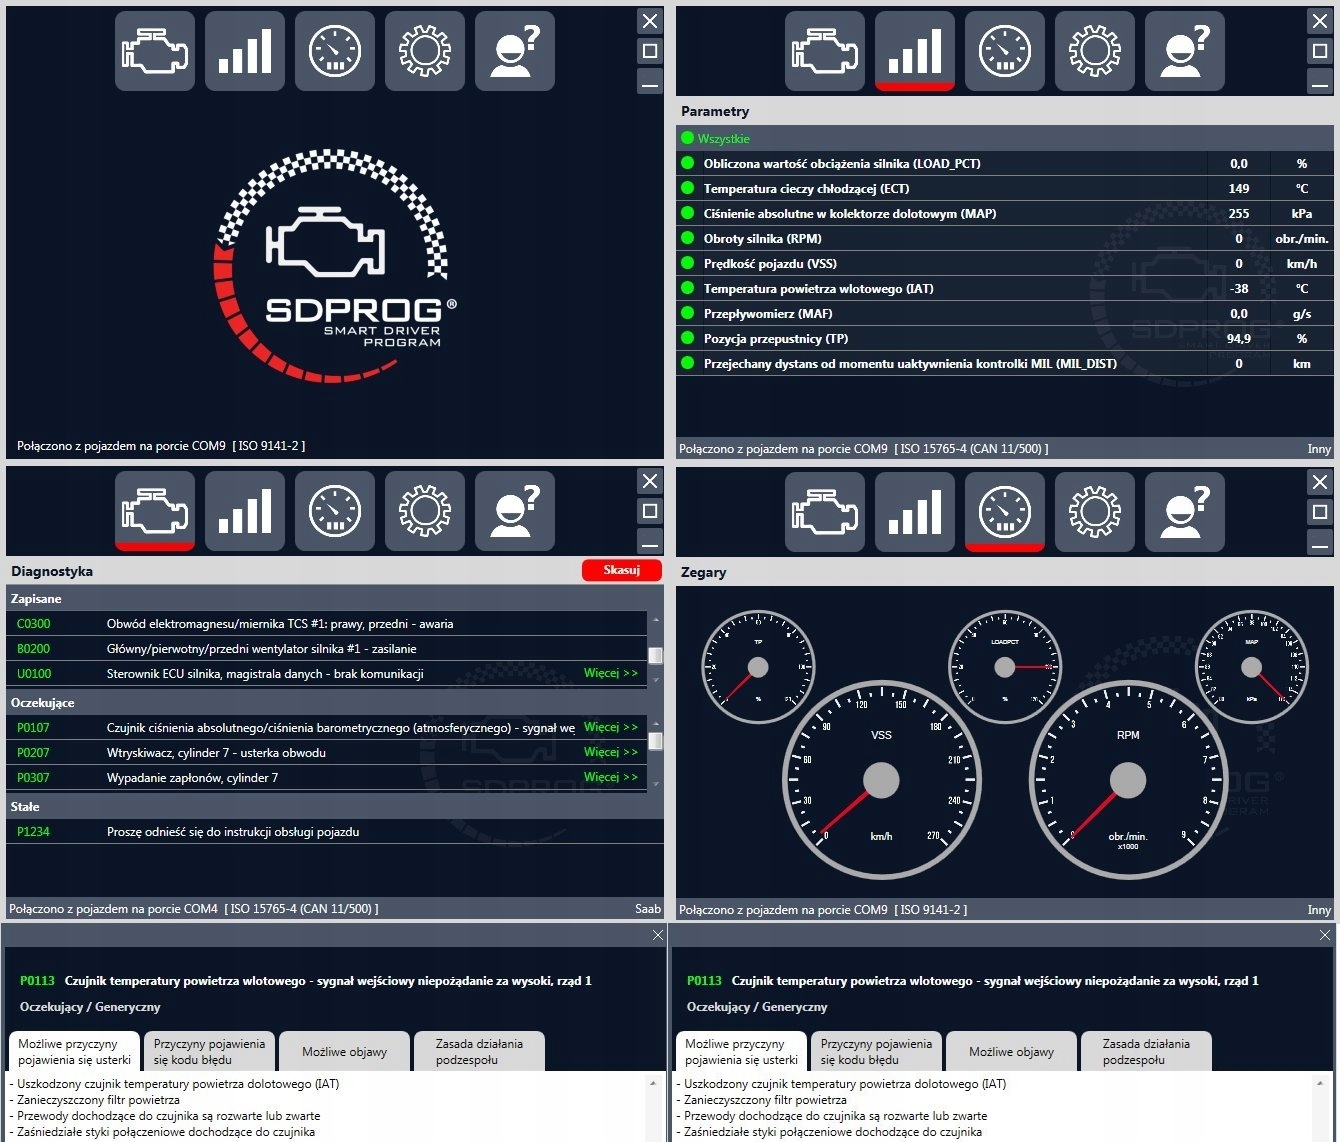This screenshot has width=1340, height=1142.
Task: Click the large VSS speed gauge
Action: click(x=881, y=780)
